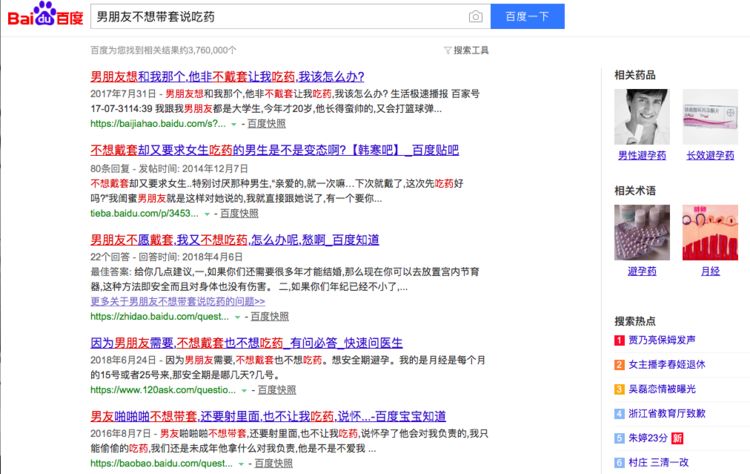
Task: Open the 百度贴吧 result title
Action: pyautogui.click(x=274, y=150)
